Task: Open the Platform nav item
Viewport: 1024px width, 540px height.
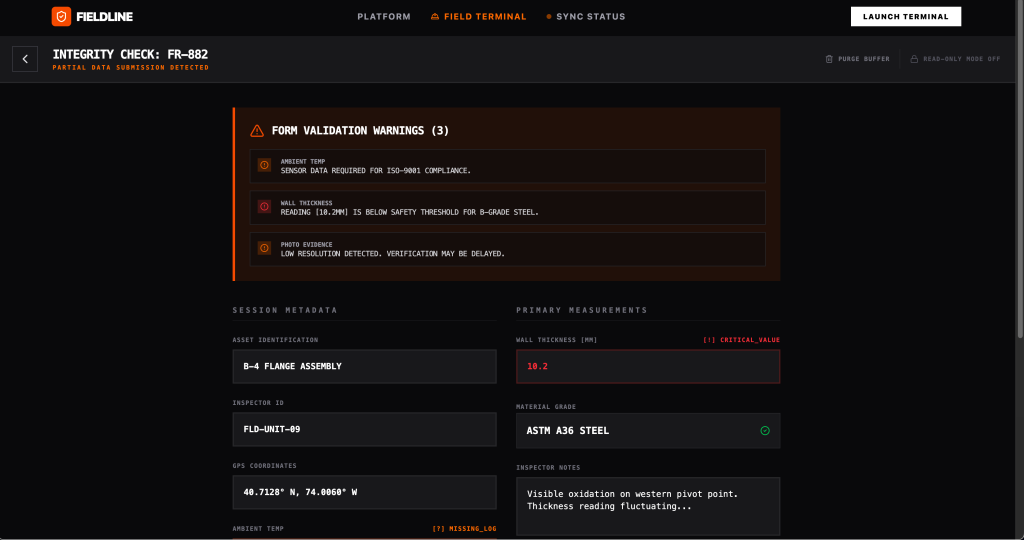Action: pos(384,17)
